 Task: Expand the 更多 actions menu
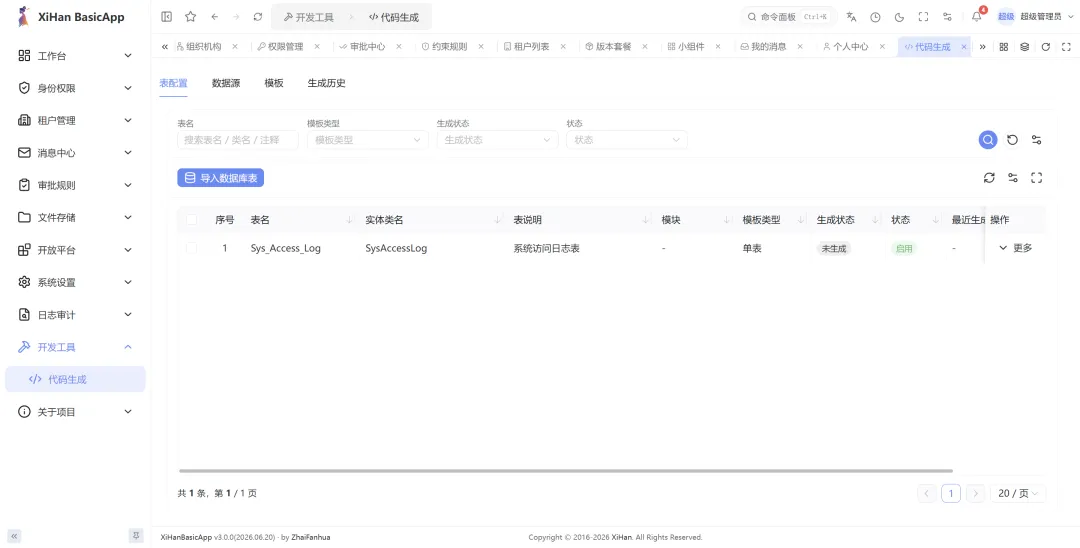pyautogui.click(x=1015, y=248)
